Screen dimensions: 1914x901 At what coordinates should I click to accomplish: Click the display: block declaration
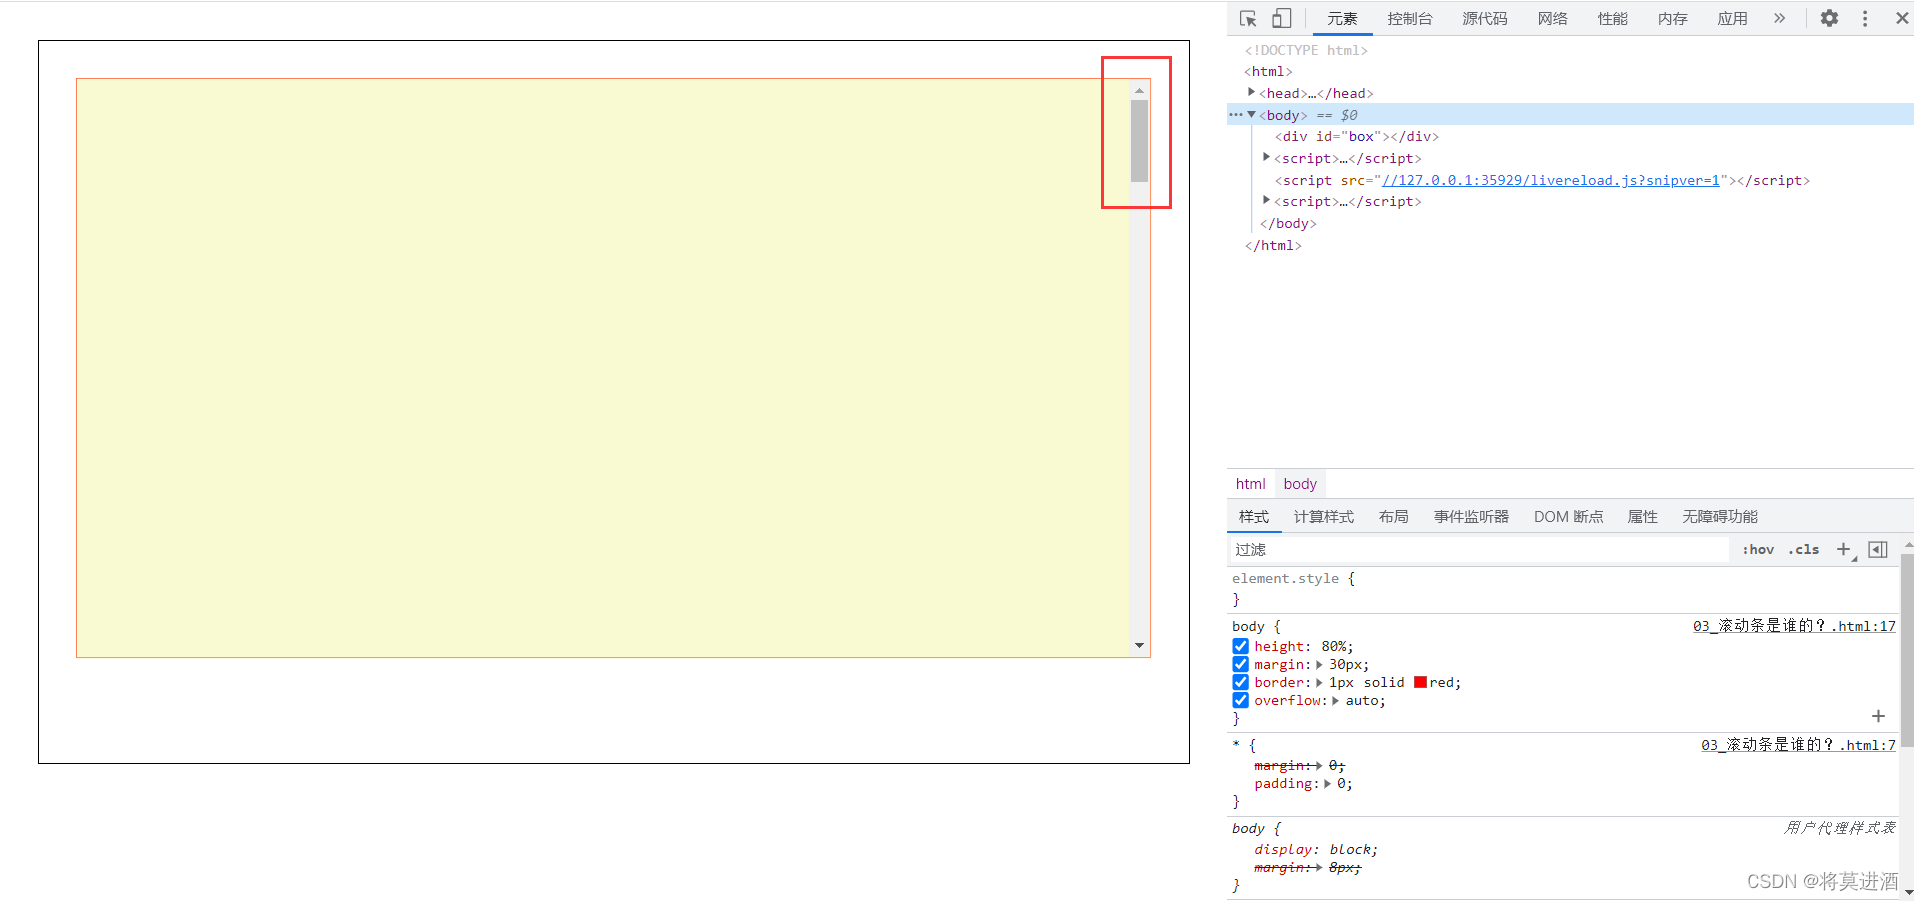coord(1316,850)
